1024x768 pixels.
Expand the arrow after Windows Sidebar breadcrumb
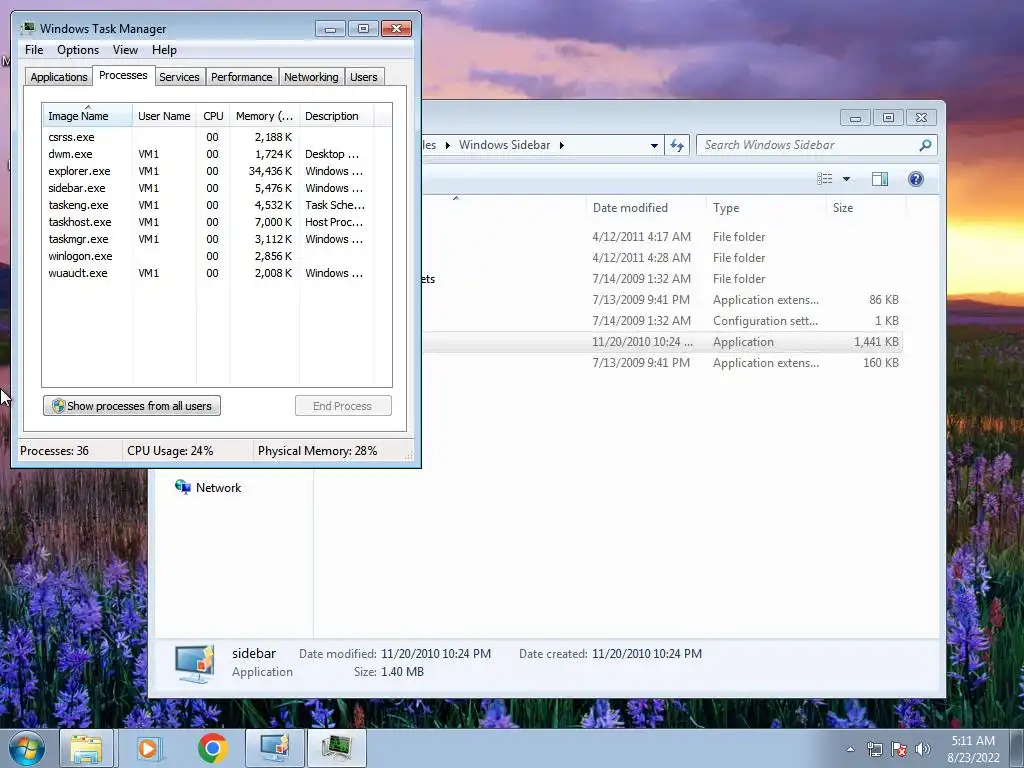point(562,145)
